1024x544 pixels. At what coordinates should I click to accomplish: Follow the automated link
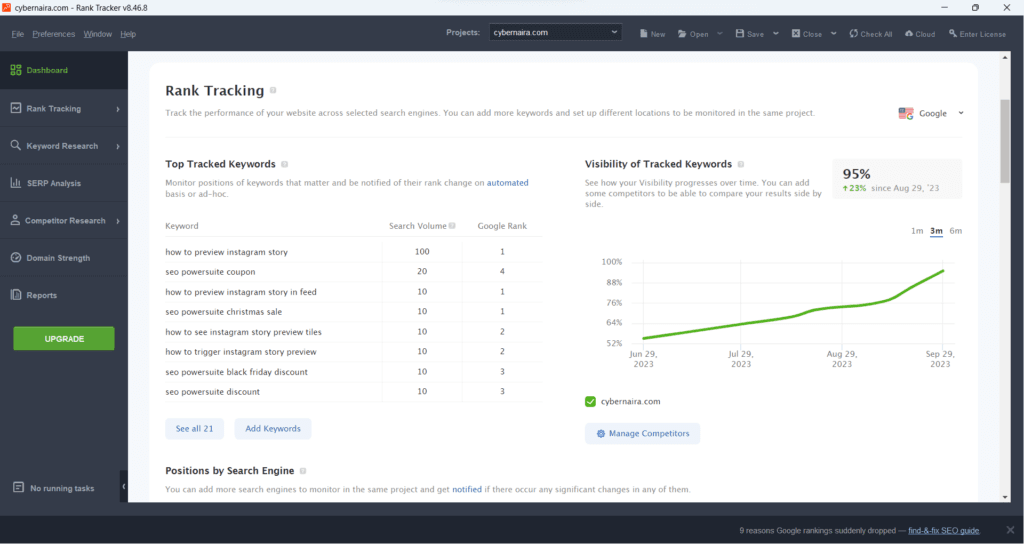point(507,183)
